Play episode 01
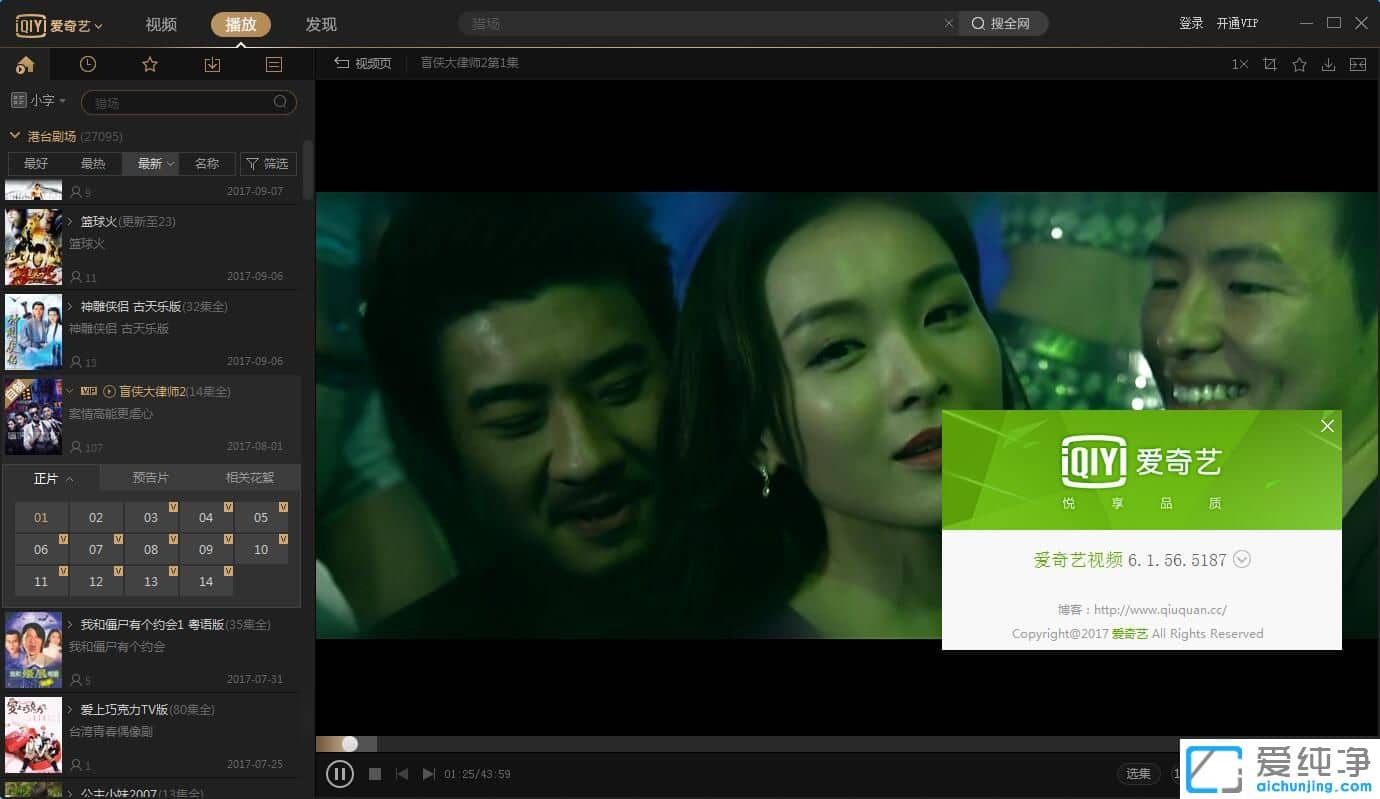Viewport: 1380px width, 799px height. click(41, 517)
